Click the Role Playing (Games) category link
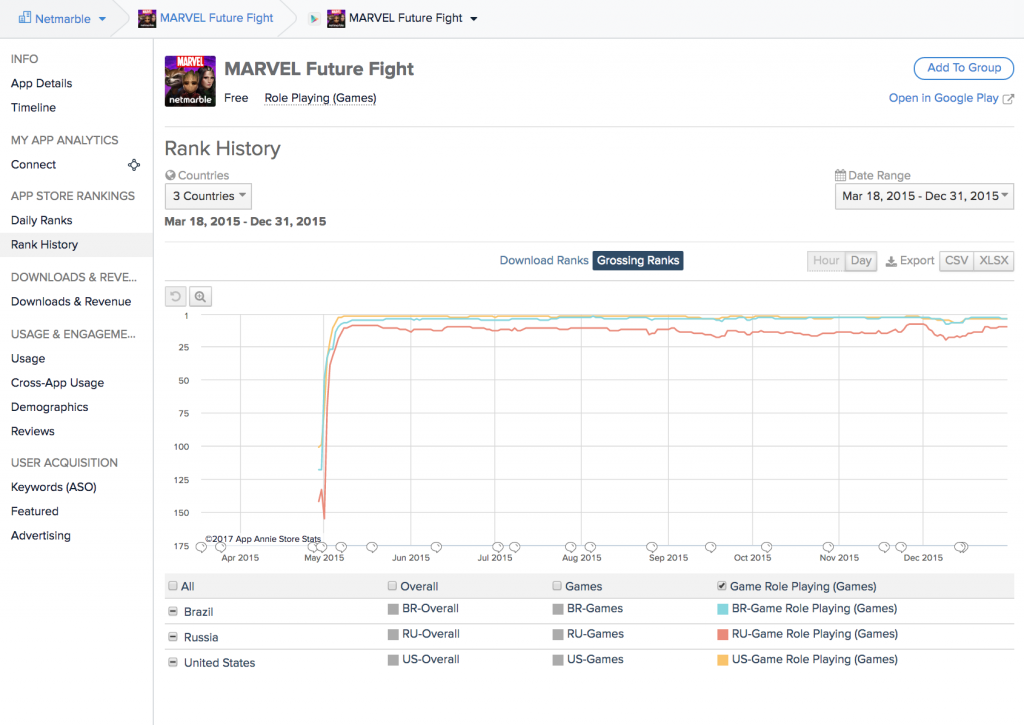Image resolution: width=1024 pixels, height=725 pixels. coord(320,98)
